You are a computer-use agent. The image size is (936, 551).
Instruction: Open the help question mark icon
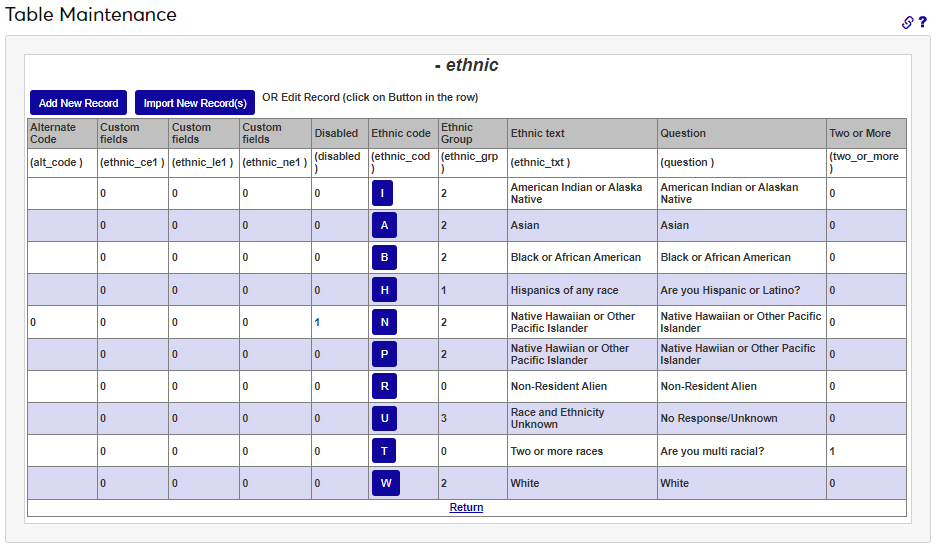[x=922, y=22]
